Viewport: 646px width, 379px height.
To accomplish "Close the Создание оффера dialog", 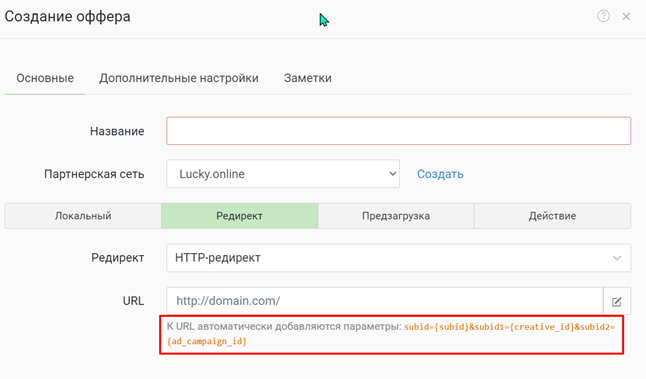I will click(x=626, y=16).
